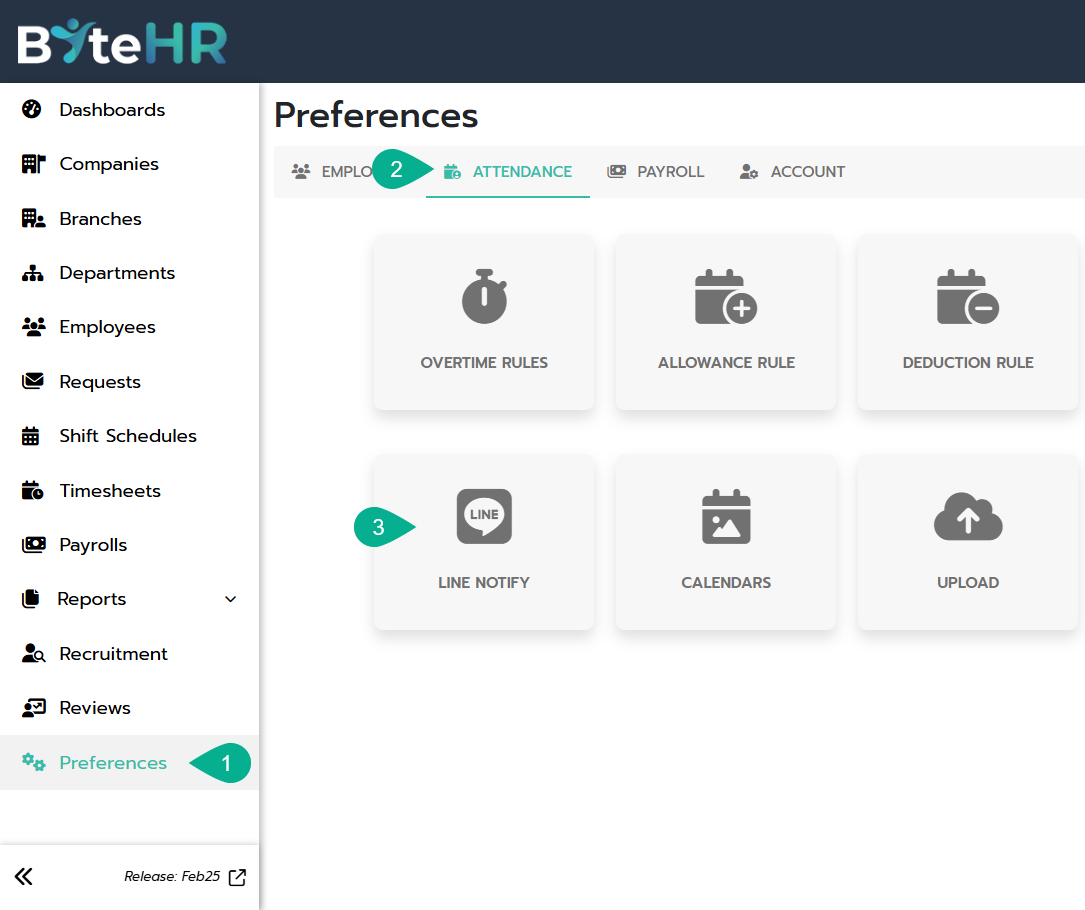
Task: Click the Companies building icon
Action: click(x=33, y=164)
